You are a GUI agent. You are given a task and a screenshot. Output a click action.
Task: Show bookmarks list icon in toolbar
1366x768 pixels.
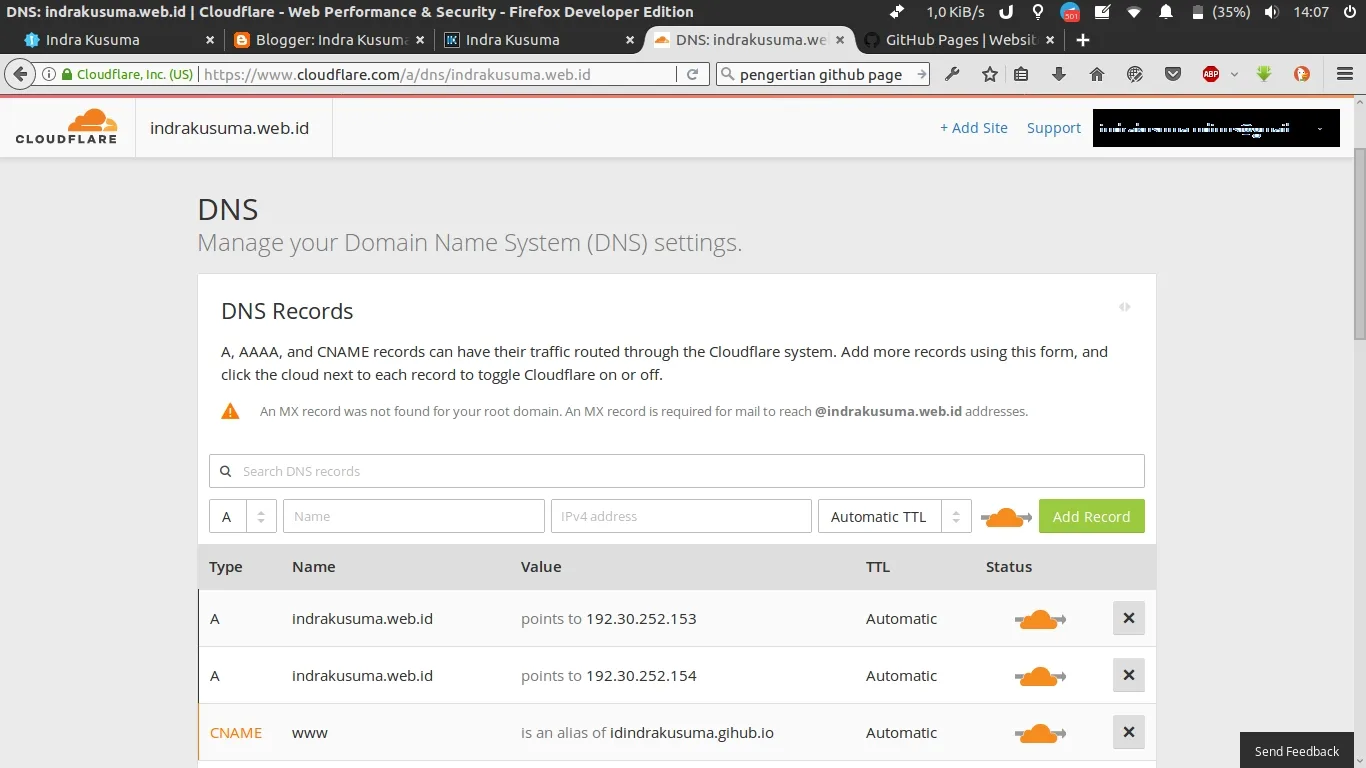(1021, 74)
